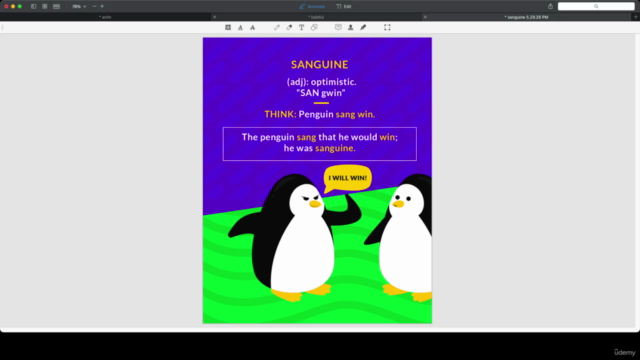
Task: Click the SANGUINE title on page
Action: click(320, 64)
